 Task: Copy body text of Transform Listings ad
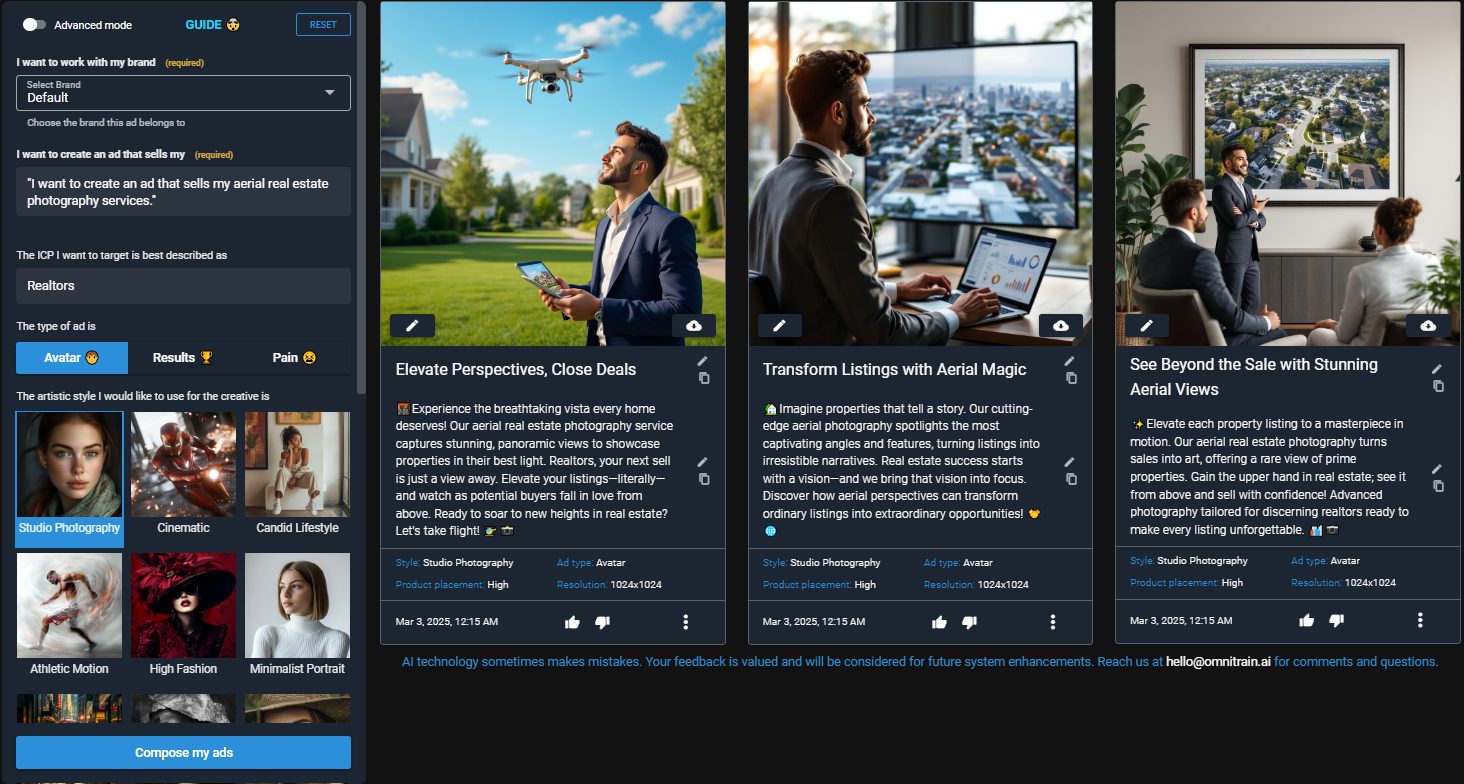(1071, 479)
